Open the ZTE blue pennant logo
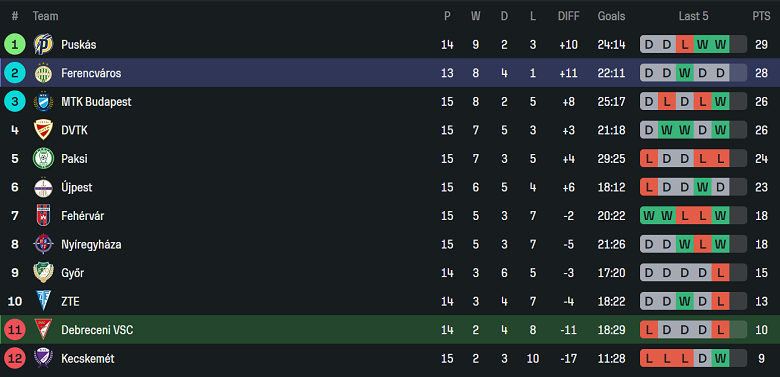This screenshot has width=780, height=377. [x=43, y=301]
